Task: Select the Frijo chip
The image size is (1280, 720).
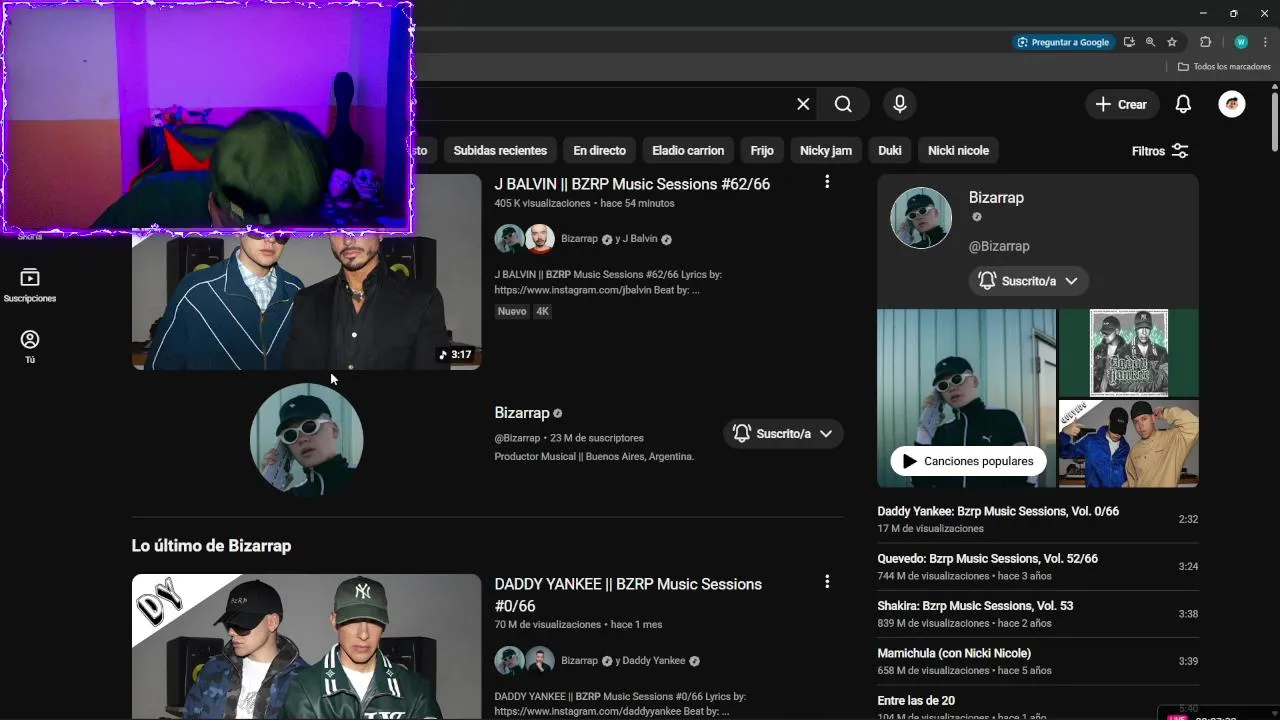Action: pyautogui.click(x=762, y=151)
